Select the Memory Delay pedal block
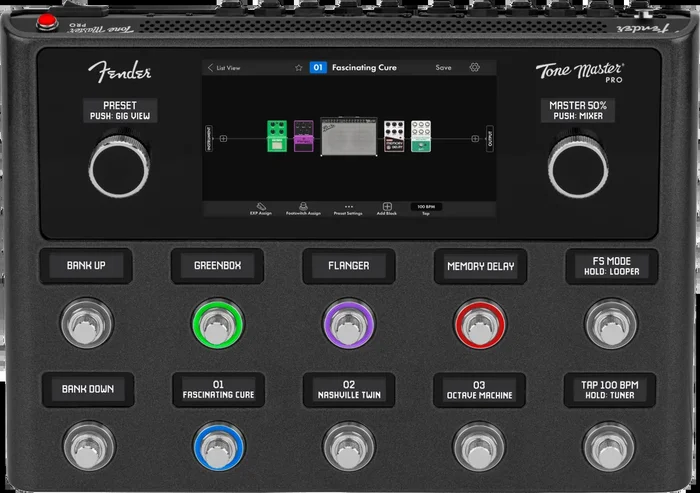The width and height of the screenshot is (700, 493). click(x=394, y=136)
